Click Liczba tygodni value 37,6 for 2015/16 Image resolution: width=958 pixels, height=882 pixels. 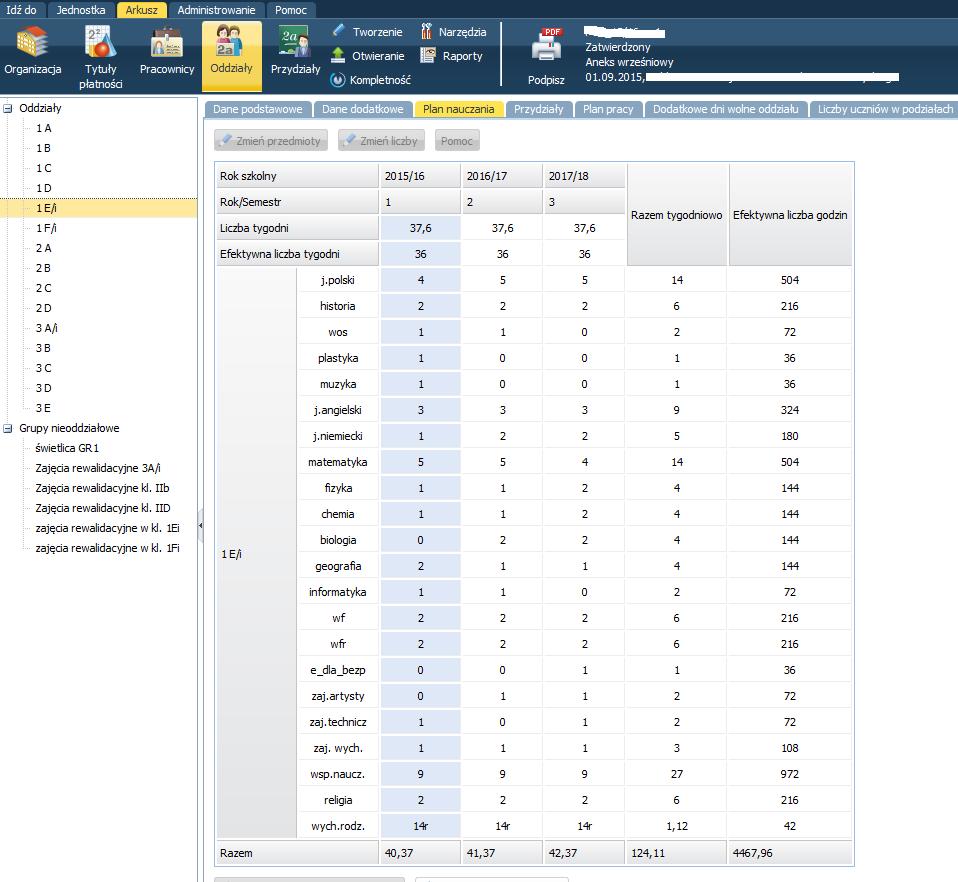click(420, 228)
